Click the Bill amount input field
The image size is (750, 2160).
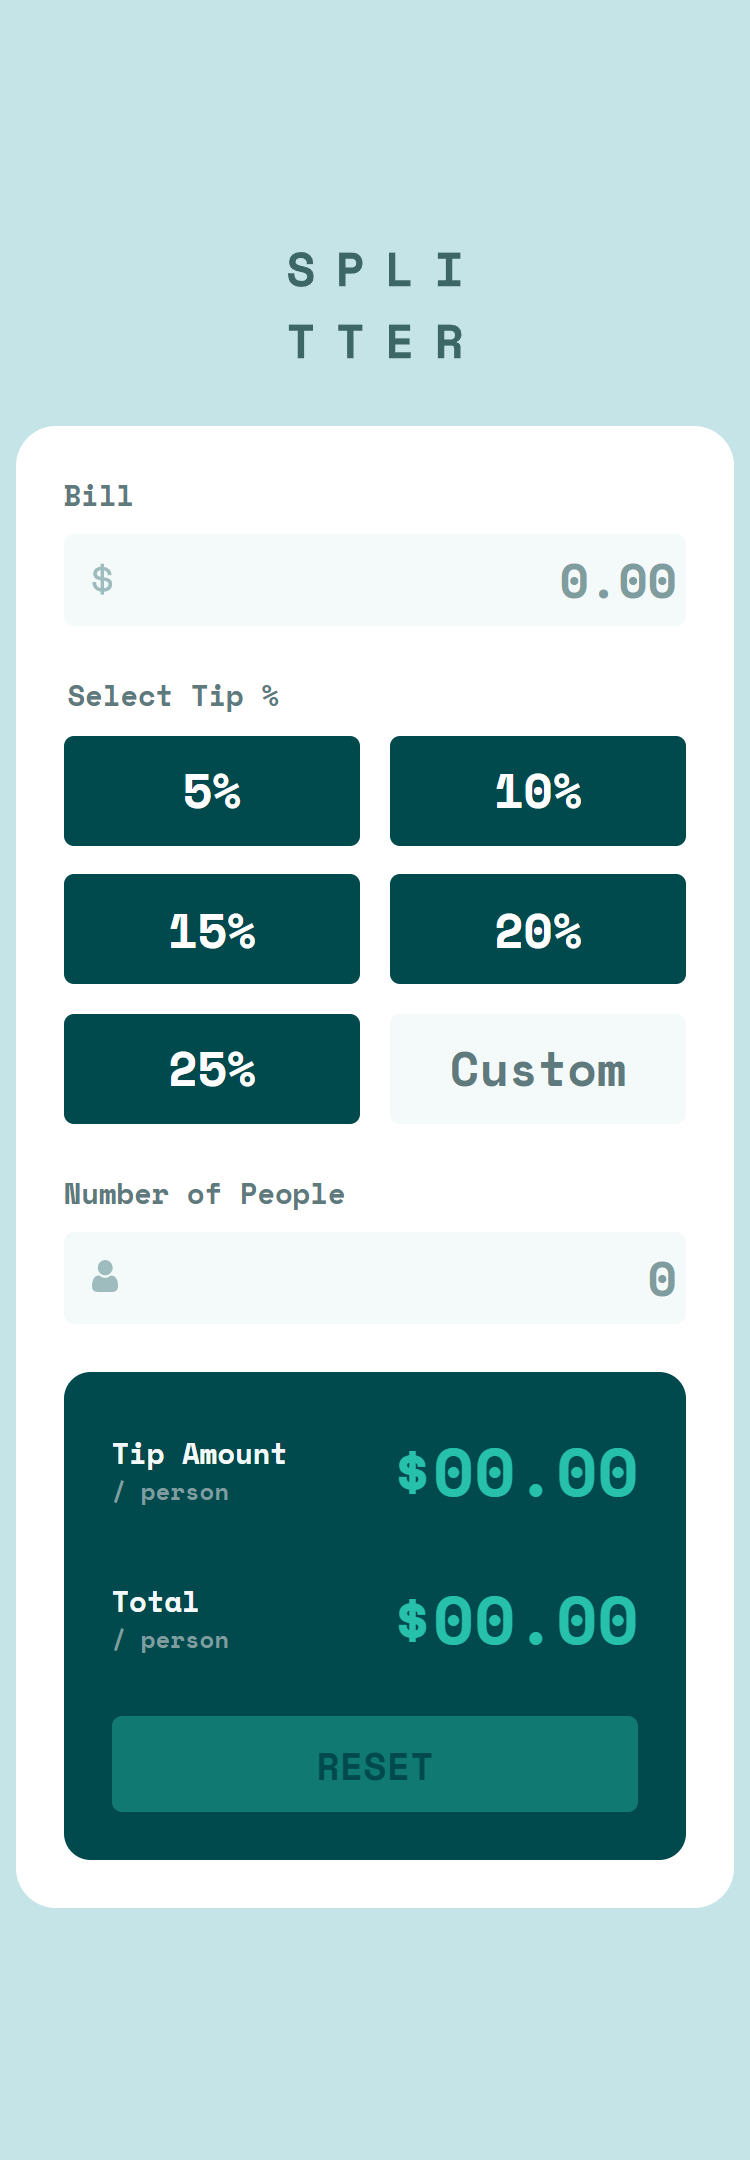coord(375,580)
